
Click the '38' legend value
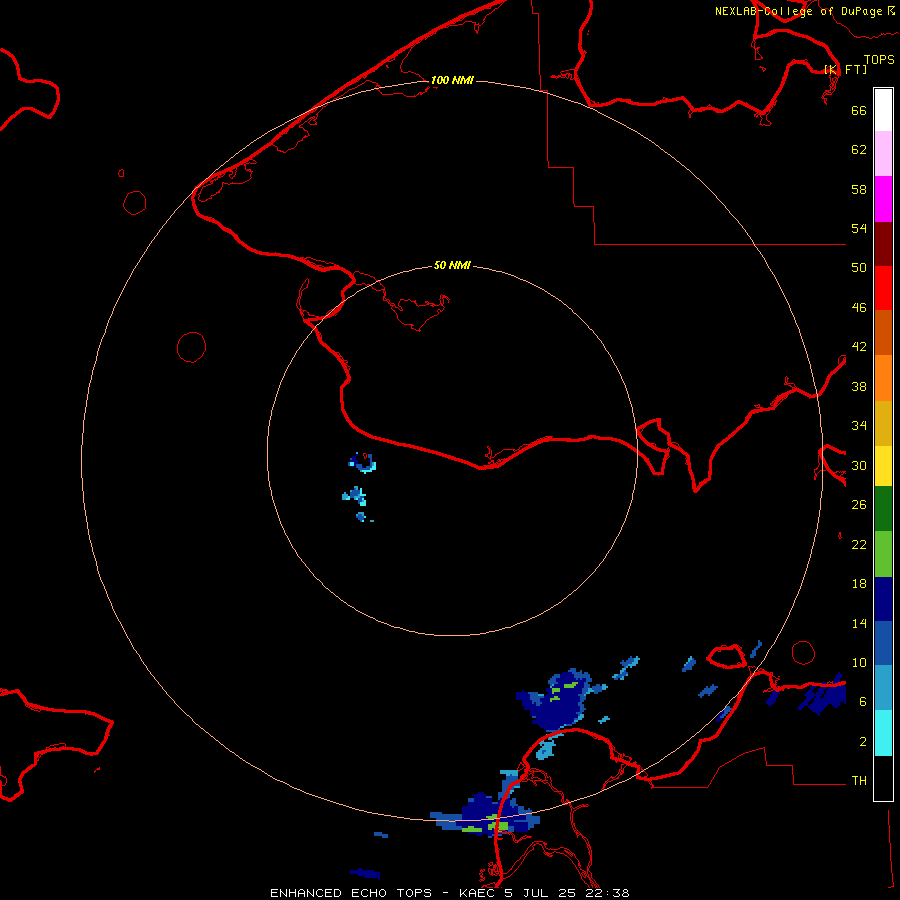pos(859,386)
